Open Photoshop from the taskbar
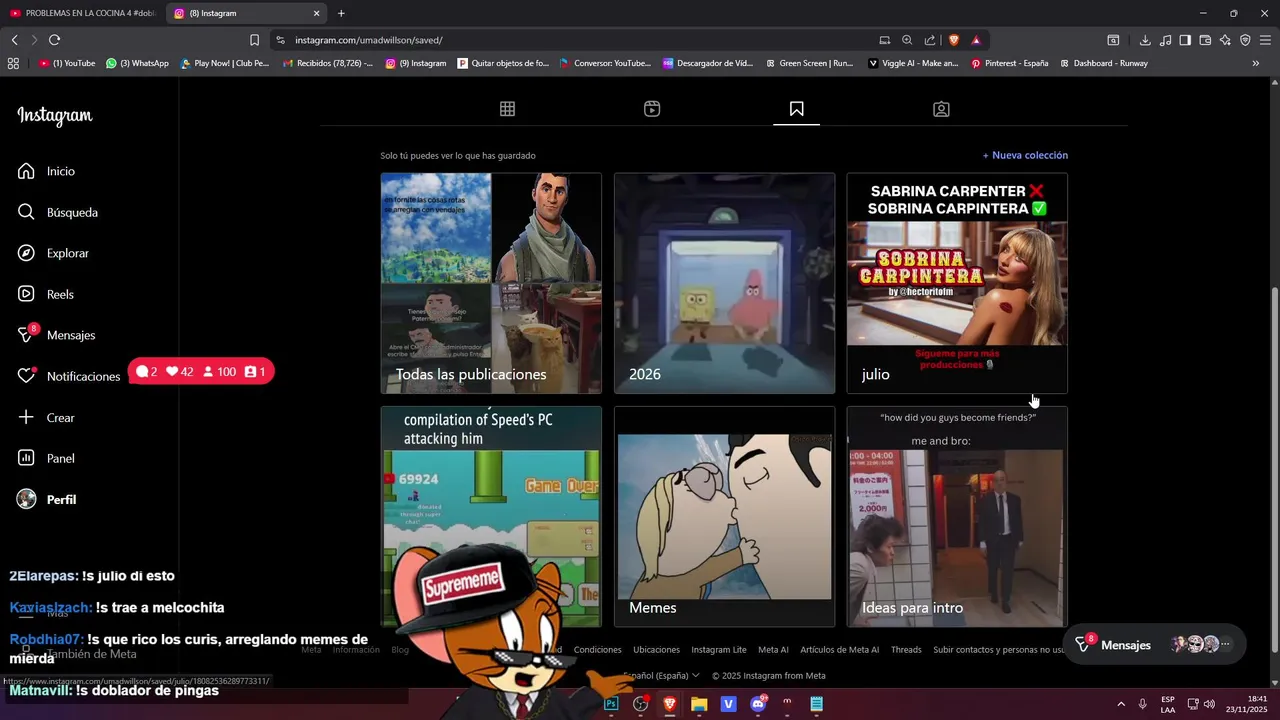This screenshot has width=1280, height=720. [x=611, y=704]
